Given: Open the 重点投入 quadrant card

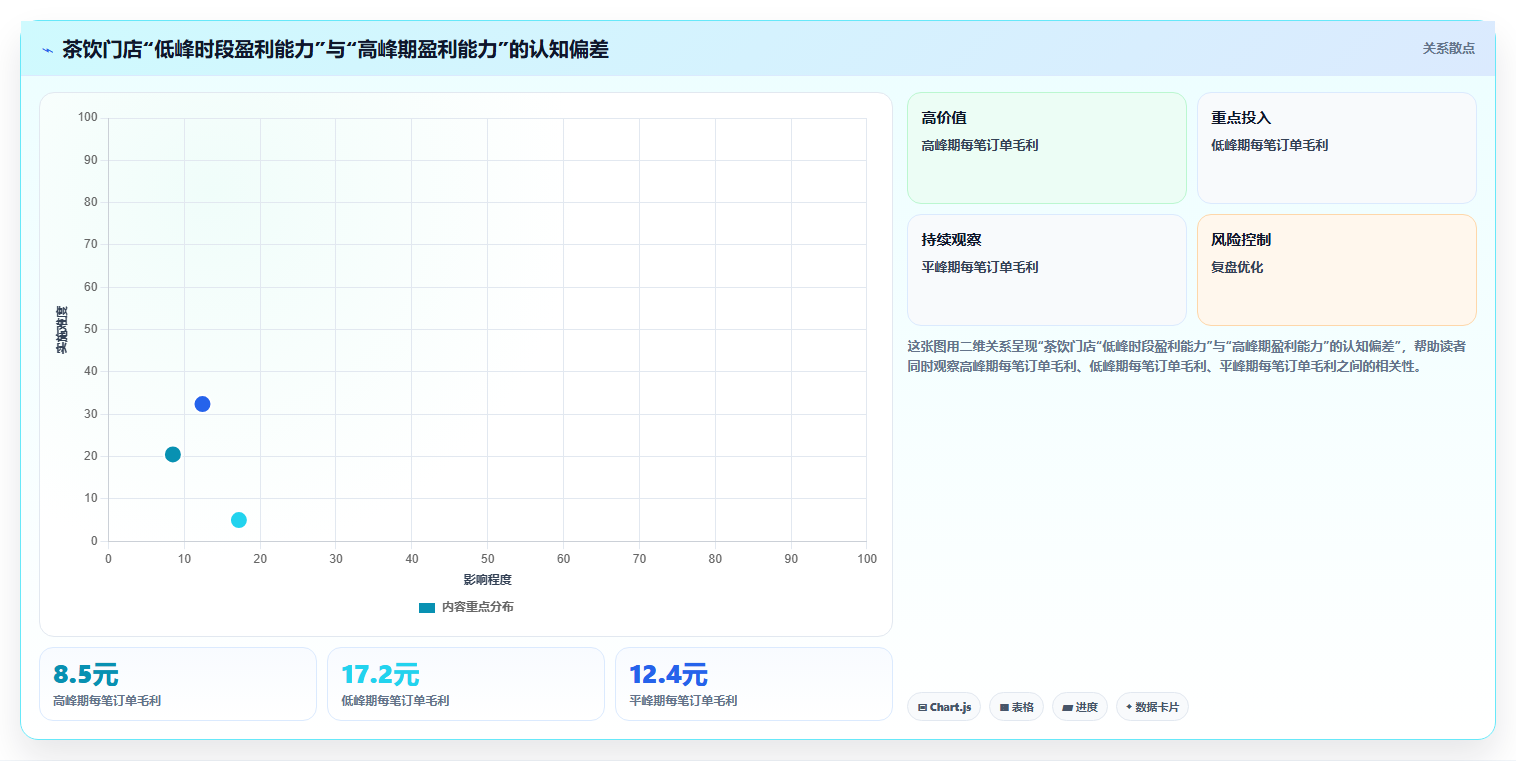Looking at the screenshot, I should click(1336, 148).
